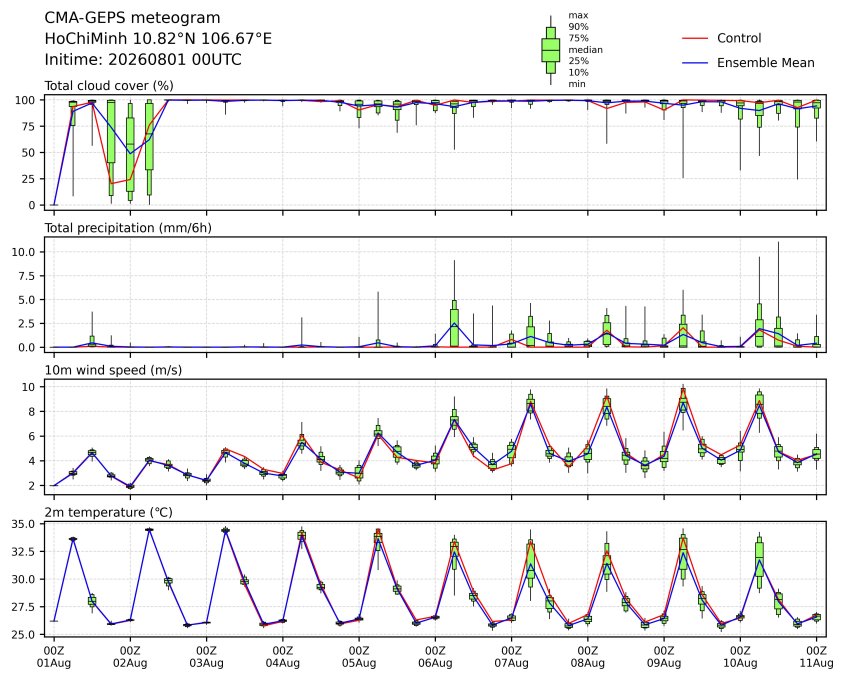
Task: Click the '00Z 10Aug' x-axis label
Action: click(x=740, y=657)
